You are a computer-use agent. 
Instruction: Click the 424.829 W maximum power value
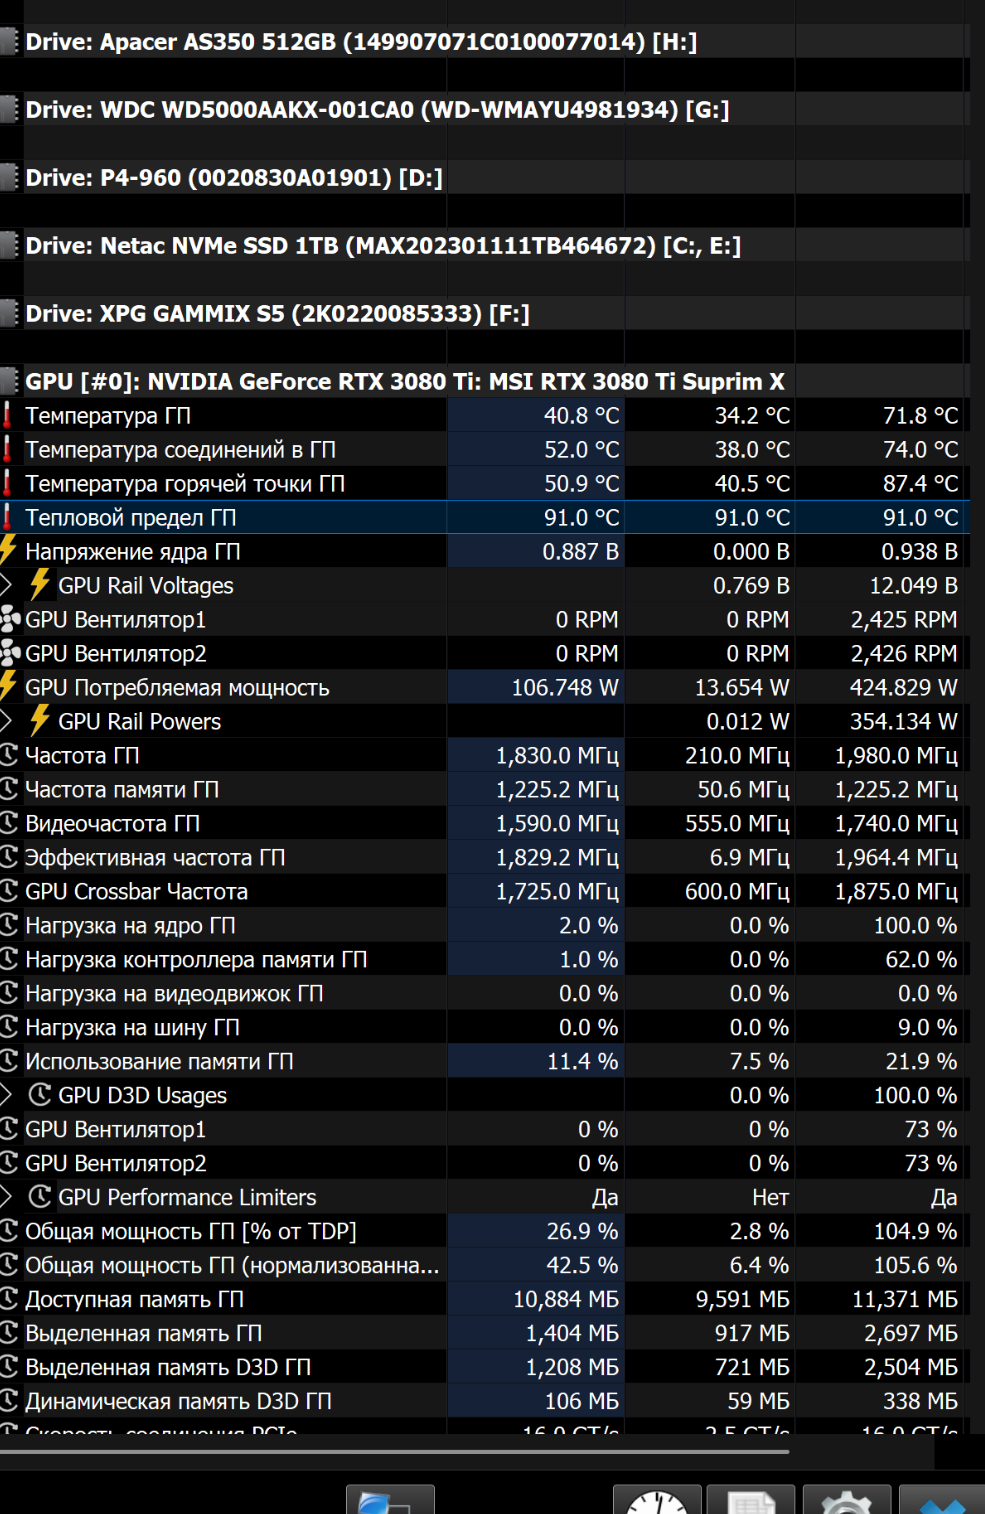coord(904,688)
